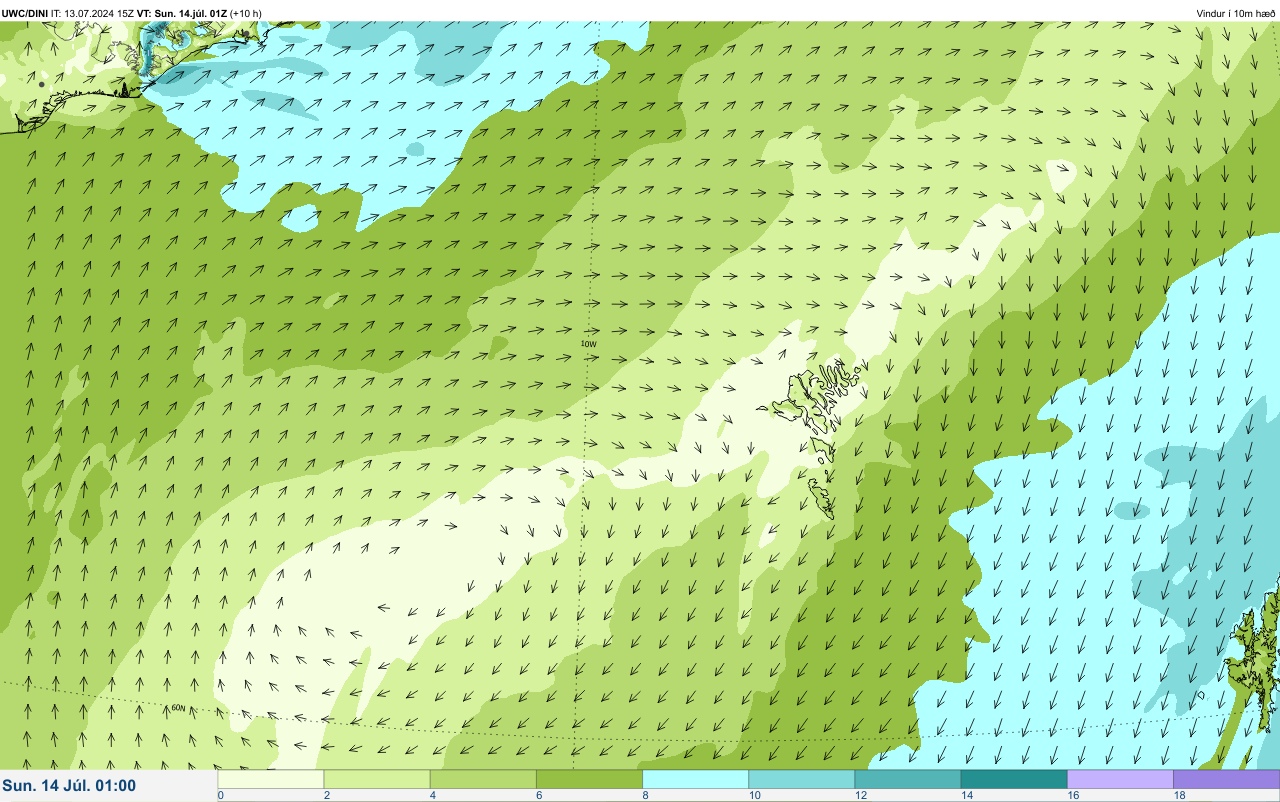Click legend value "4"

(x=433, y=795)
